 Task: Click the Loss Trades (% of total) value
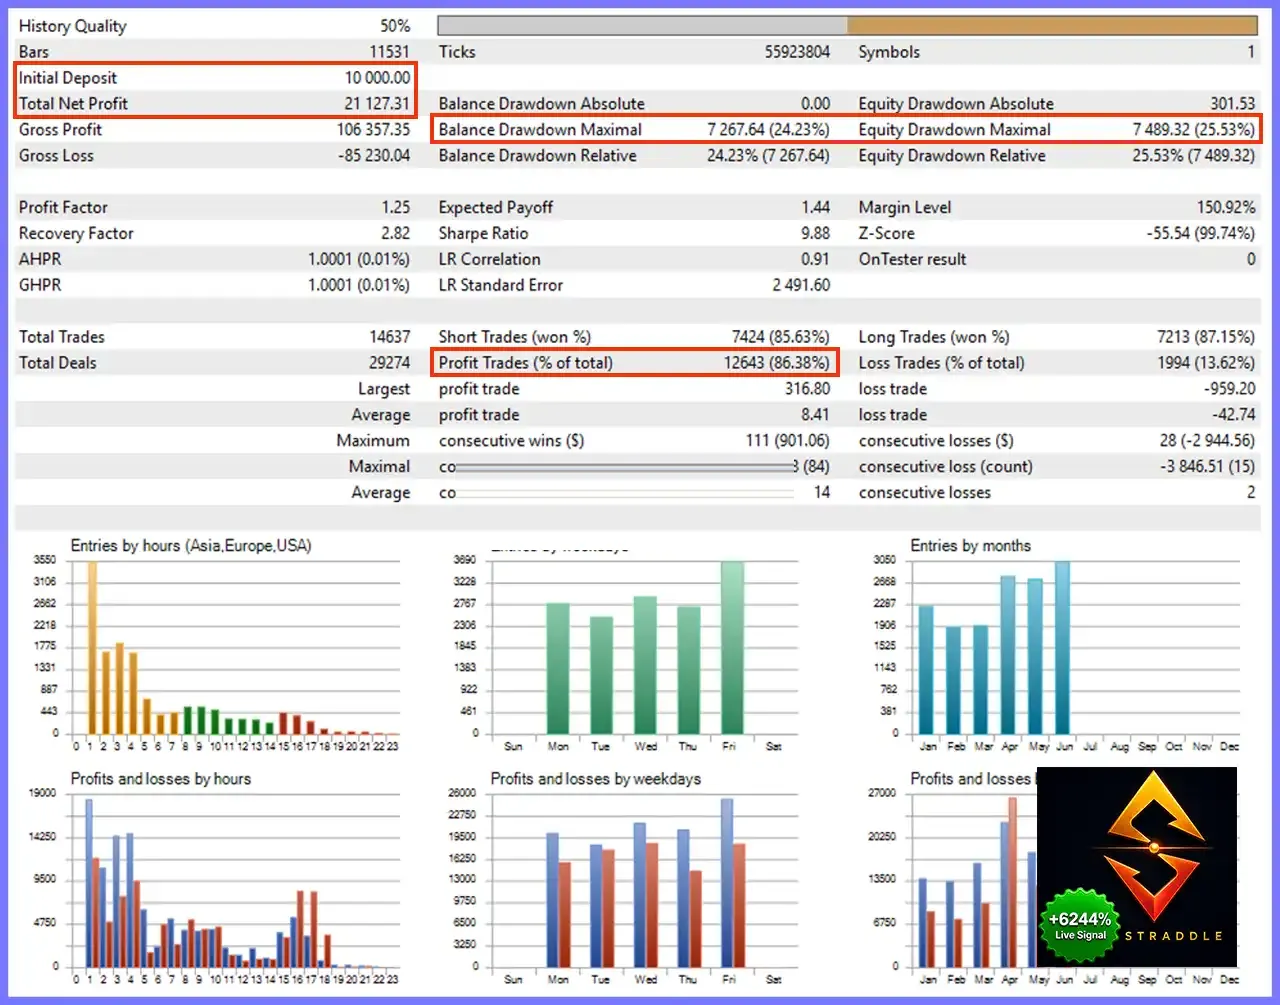click(1205, 364)
